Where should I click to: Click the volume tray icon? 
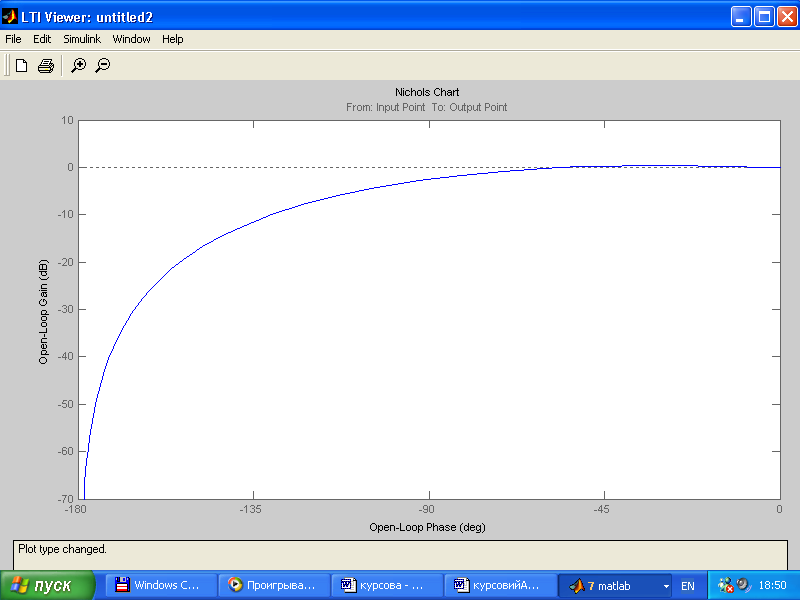click(x=744, y=585)
